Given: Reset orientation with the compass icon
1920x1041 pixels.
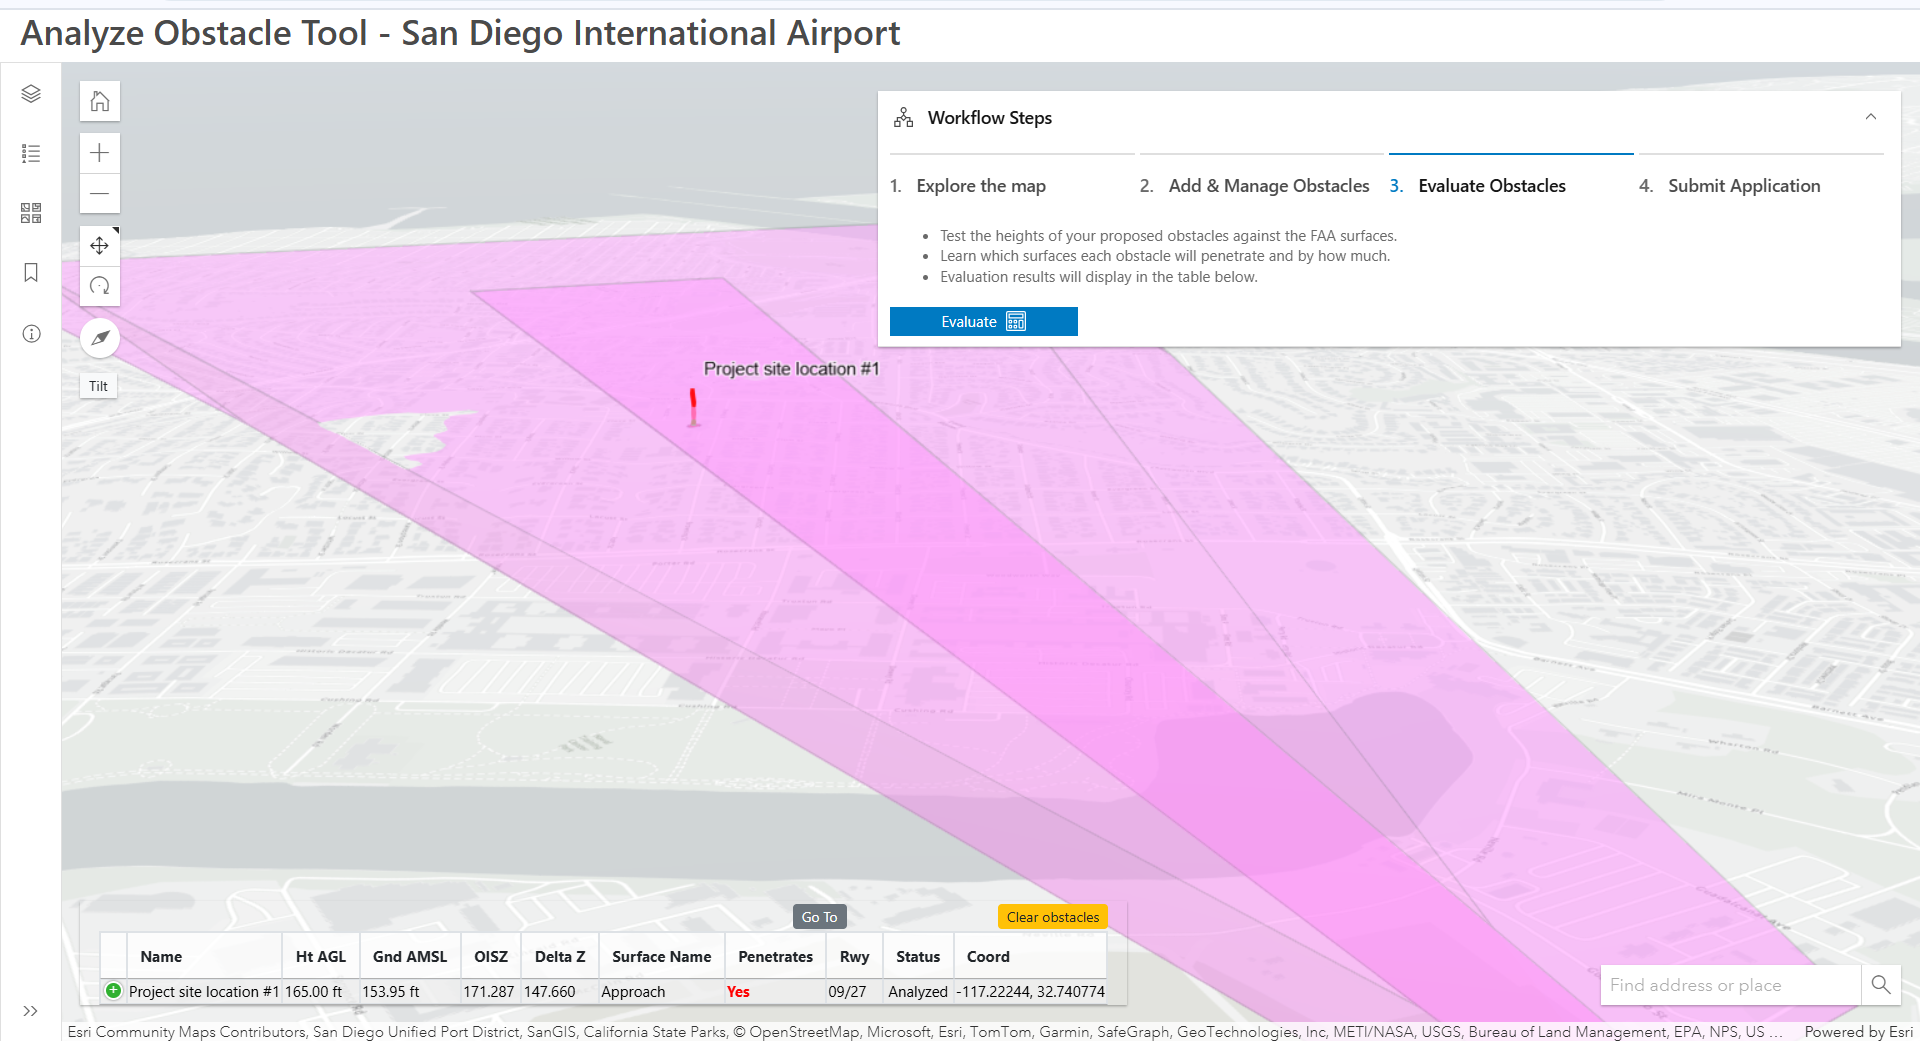Looking at the screenshot, I should (x=99, y=337).
